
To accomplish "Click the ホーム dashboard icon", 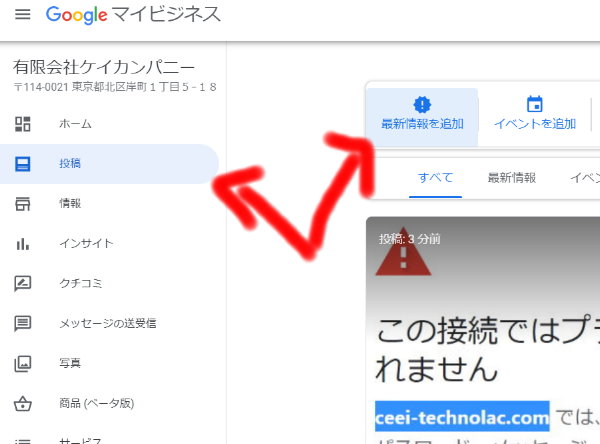I will point(23,124).
